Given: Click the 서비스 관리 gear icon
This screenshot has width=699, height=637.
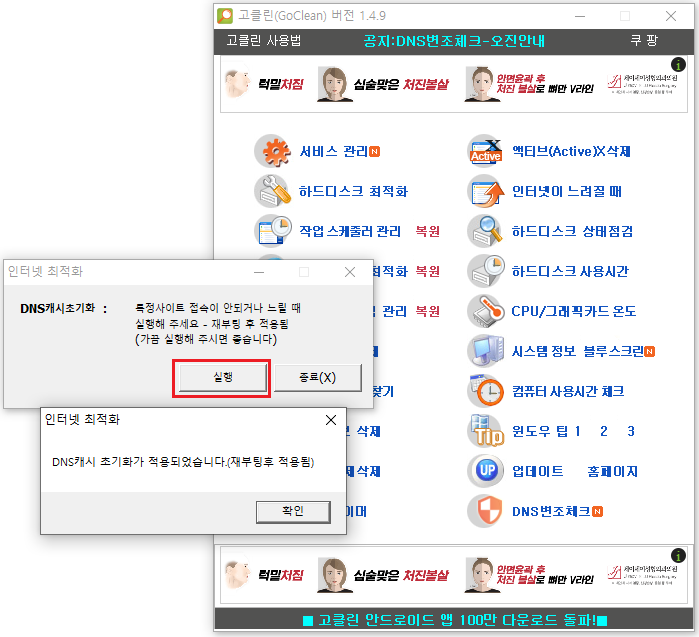Looking at the screenshot, I should coord(273,151).
